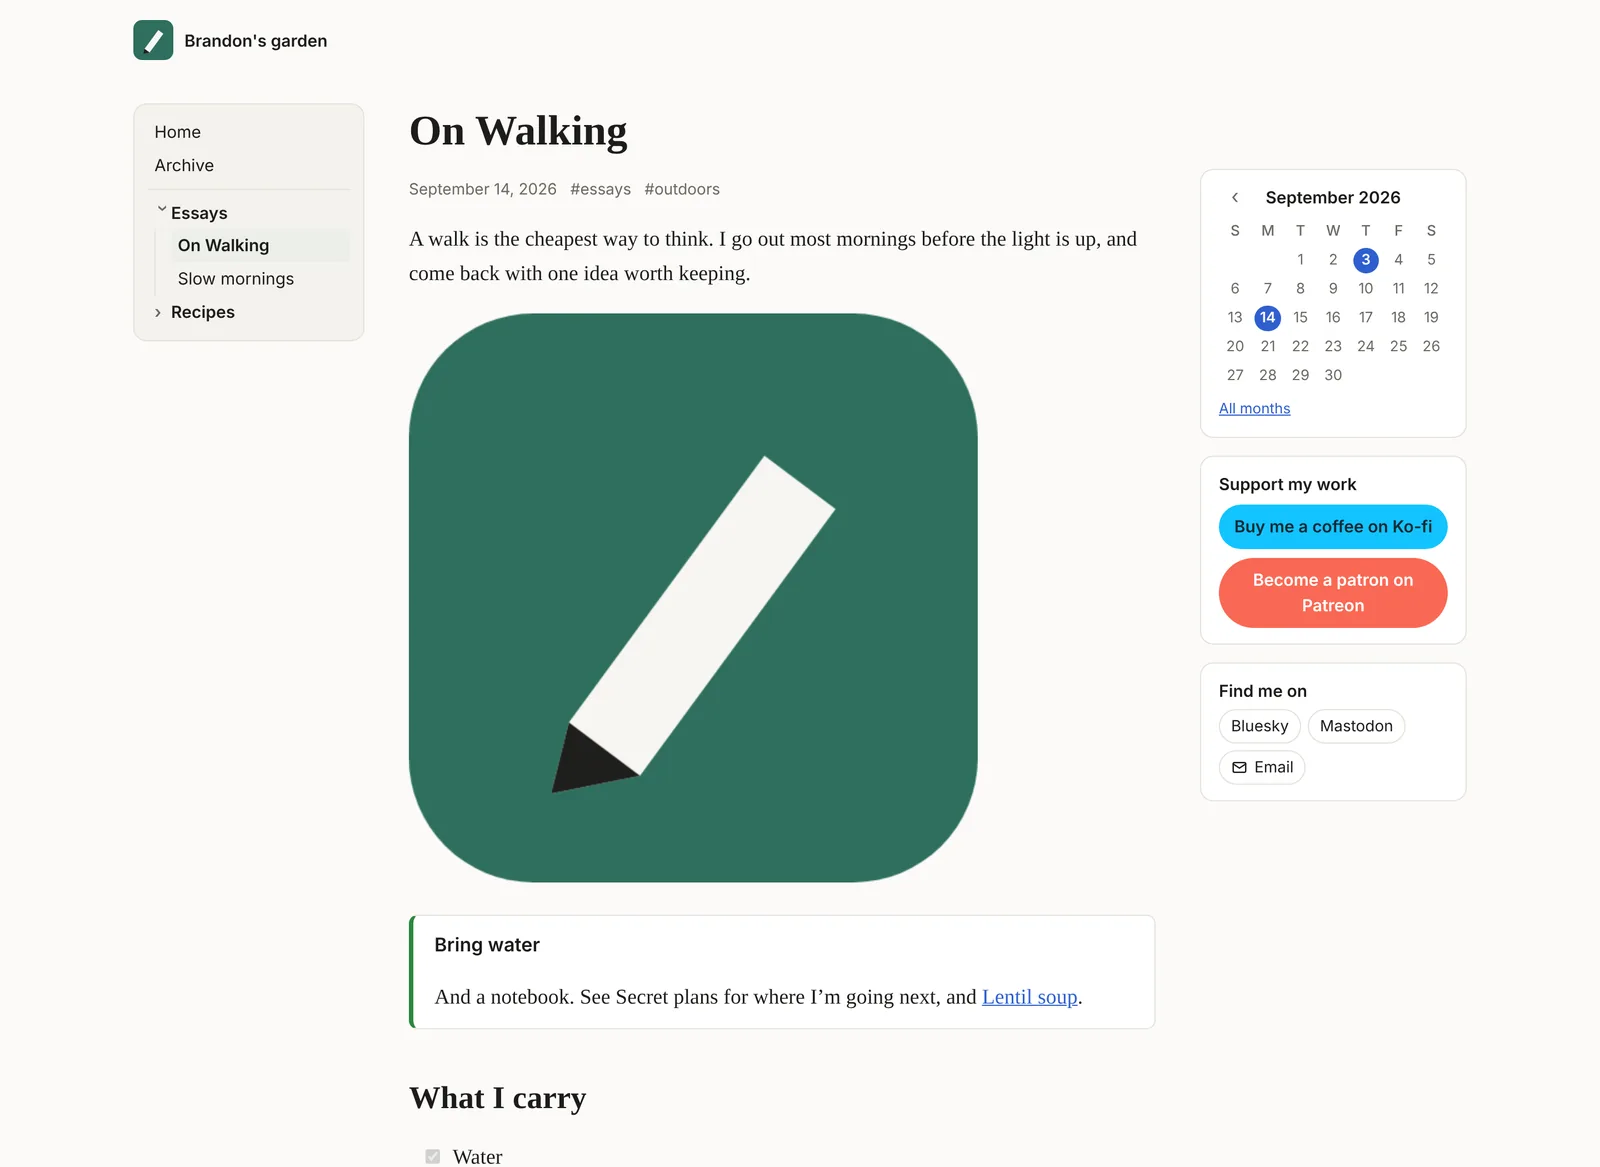Open Archive in the sidebar
Screen dimensions: 1600x1167
(x=184, y=165)
